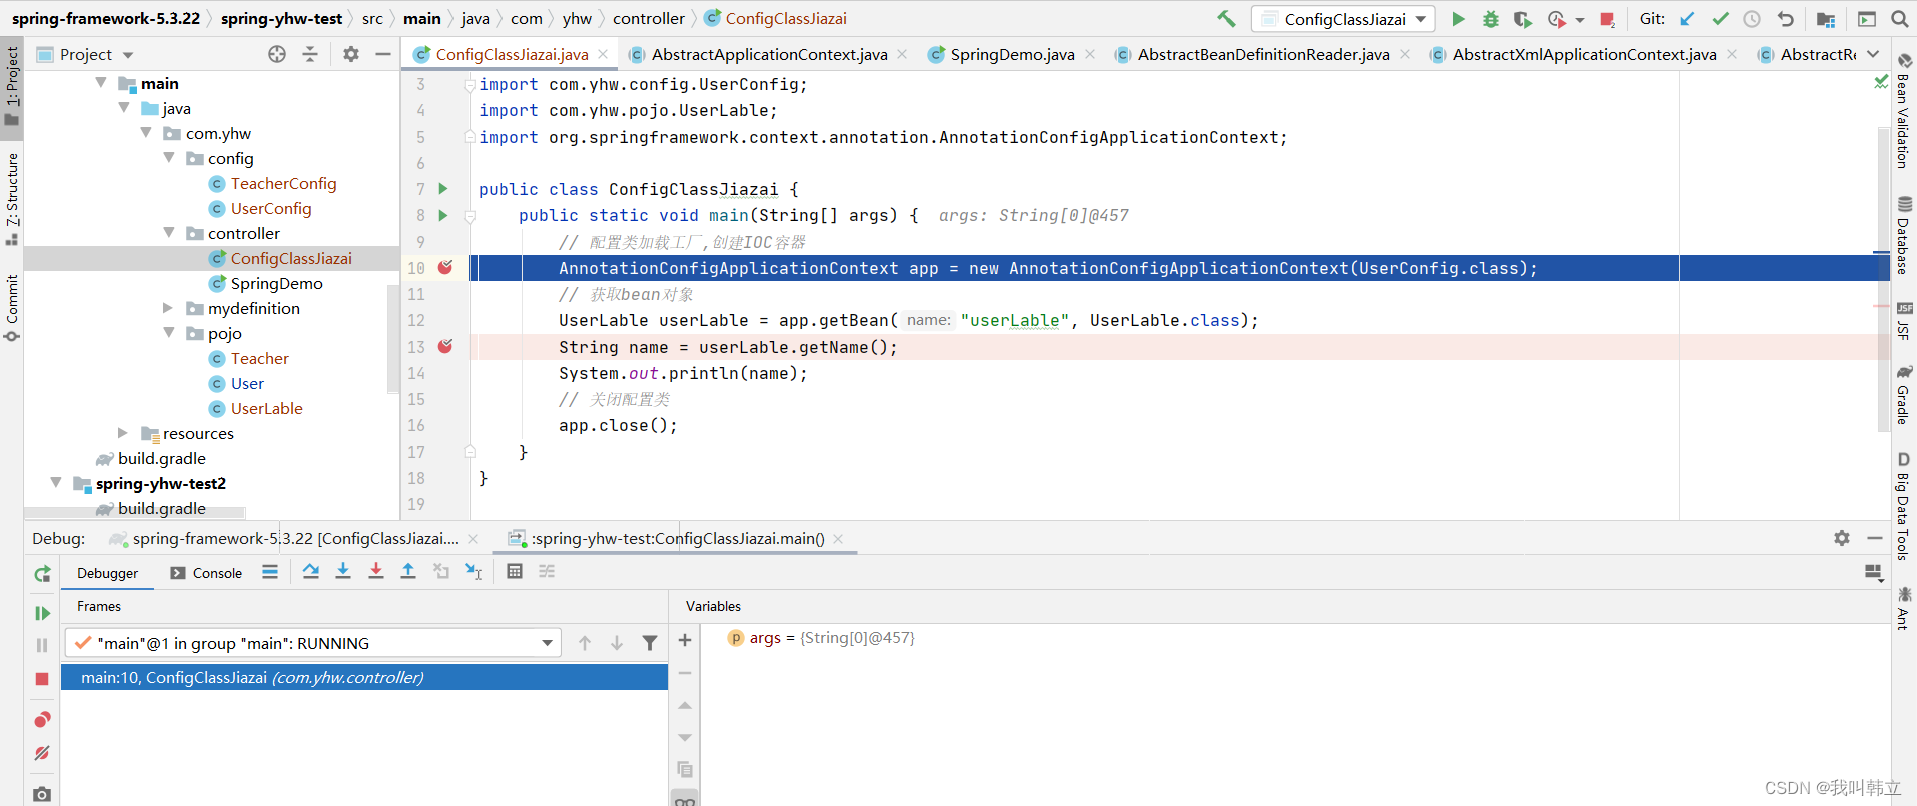Click Force Step Into red arrow

tap(376, 571)
